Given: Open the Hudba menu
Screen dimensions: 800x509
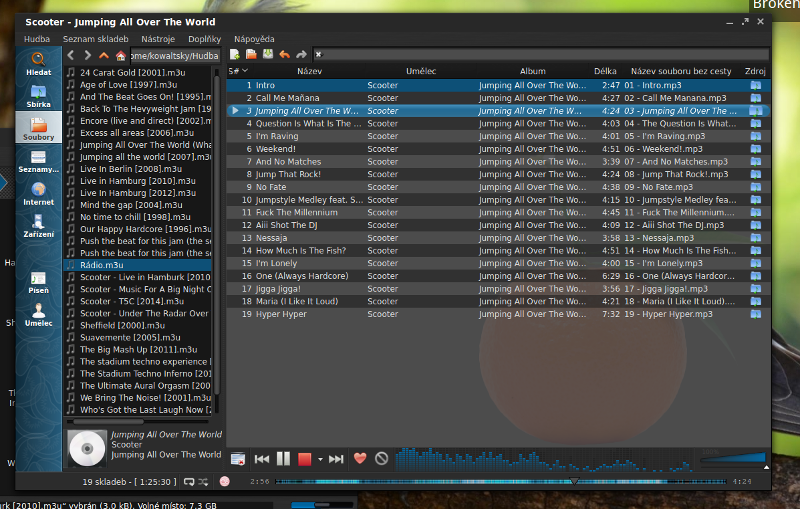Looking at the screenshot, I should click(x=37, y=39).
